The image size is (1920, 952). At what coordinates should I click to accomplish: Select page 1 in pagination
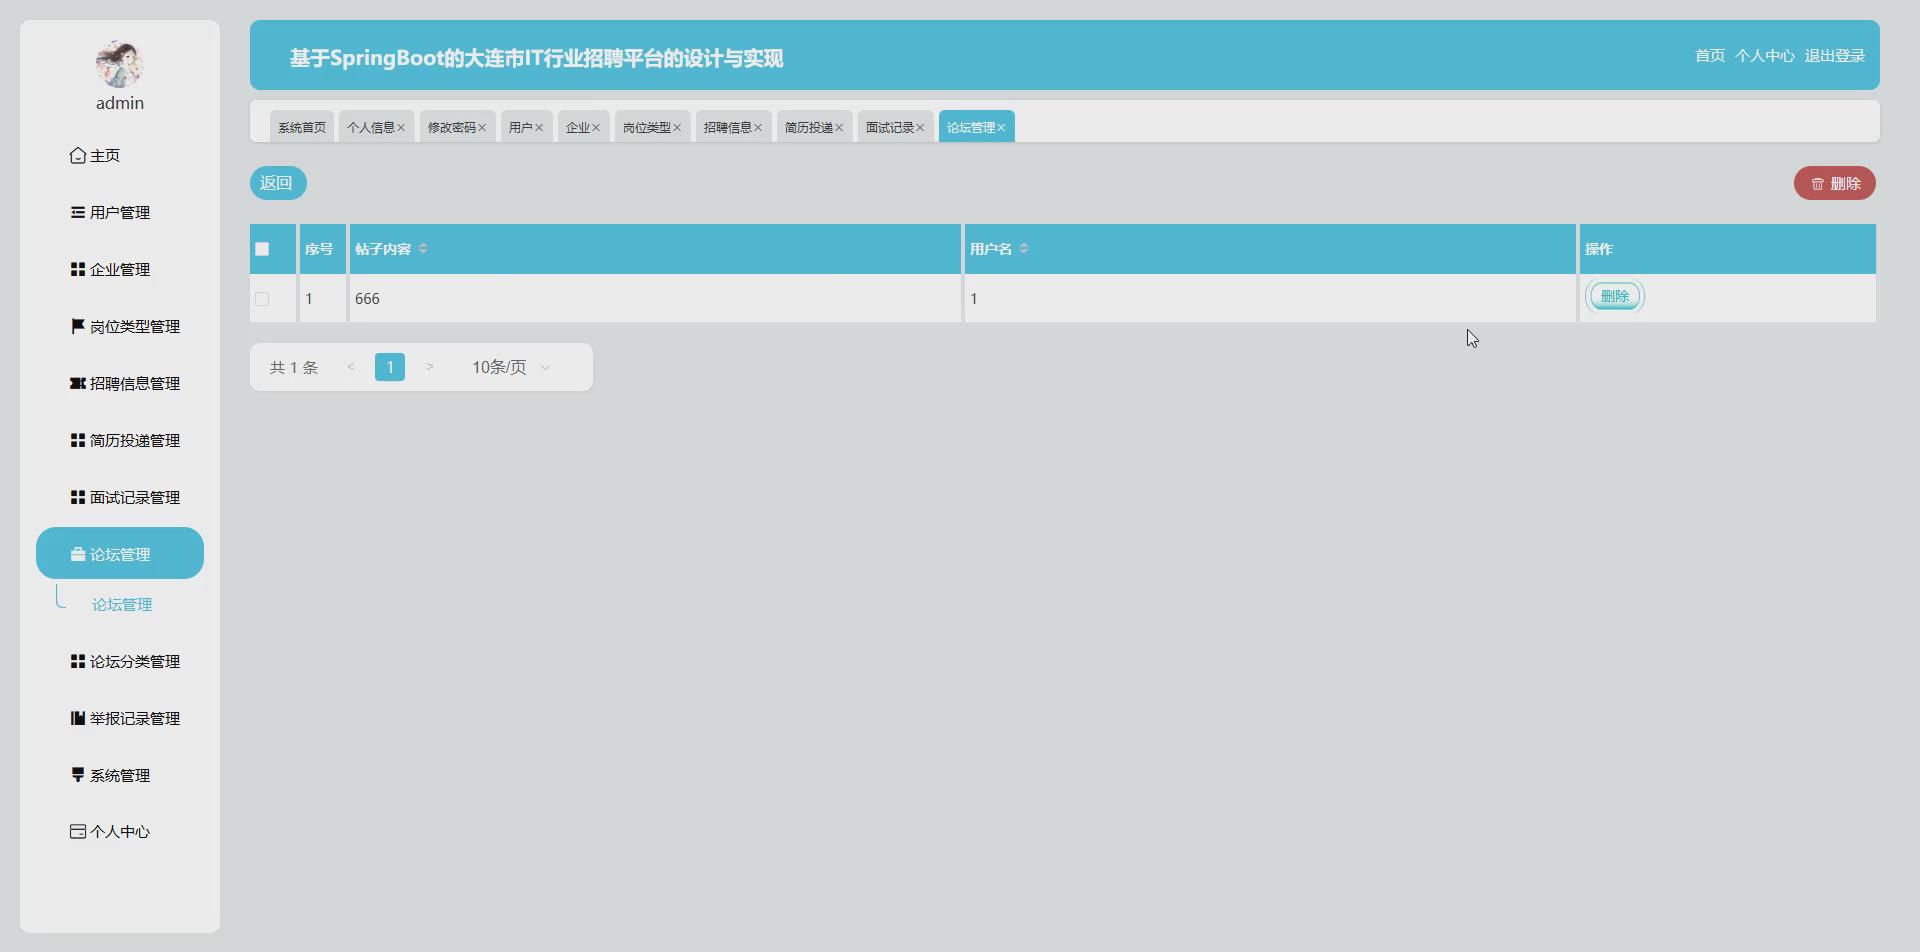(390, 367)
